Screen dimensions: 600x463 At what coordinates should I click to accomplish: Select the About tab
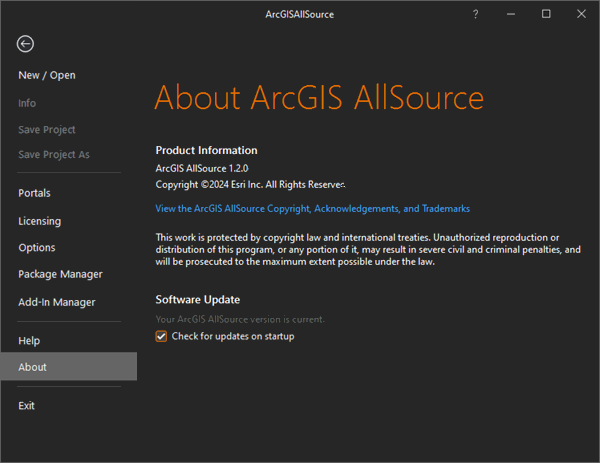[x=32, y=367]
